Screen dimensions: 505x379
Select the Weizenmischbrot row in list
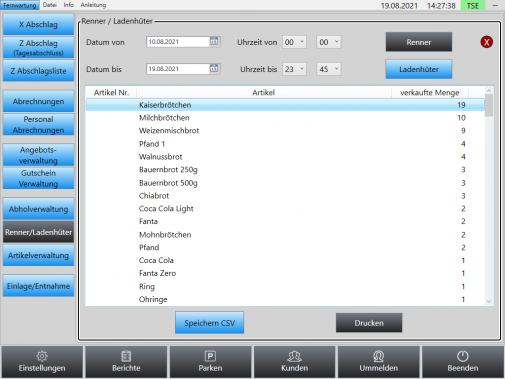tap(285, 131)
